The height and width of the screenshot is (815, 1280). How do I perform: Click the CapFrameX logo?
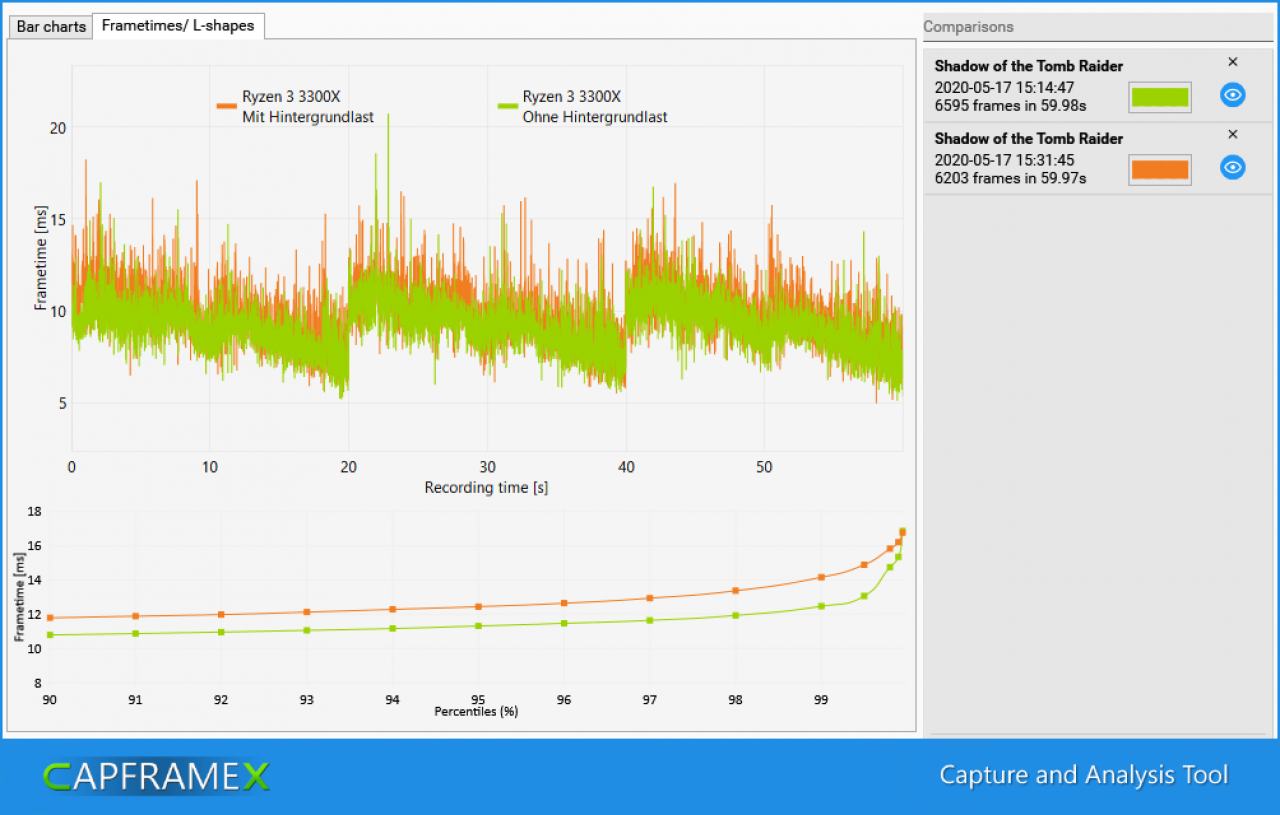pos(156,776)
